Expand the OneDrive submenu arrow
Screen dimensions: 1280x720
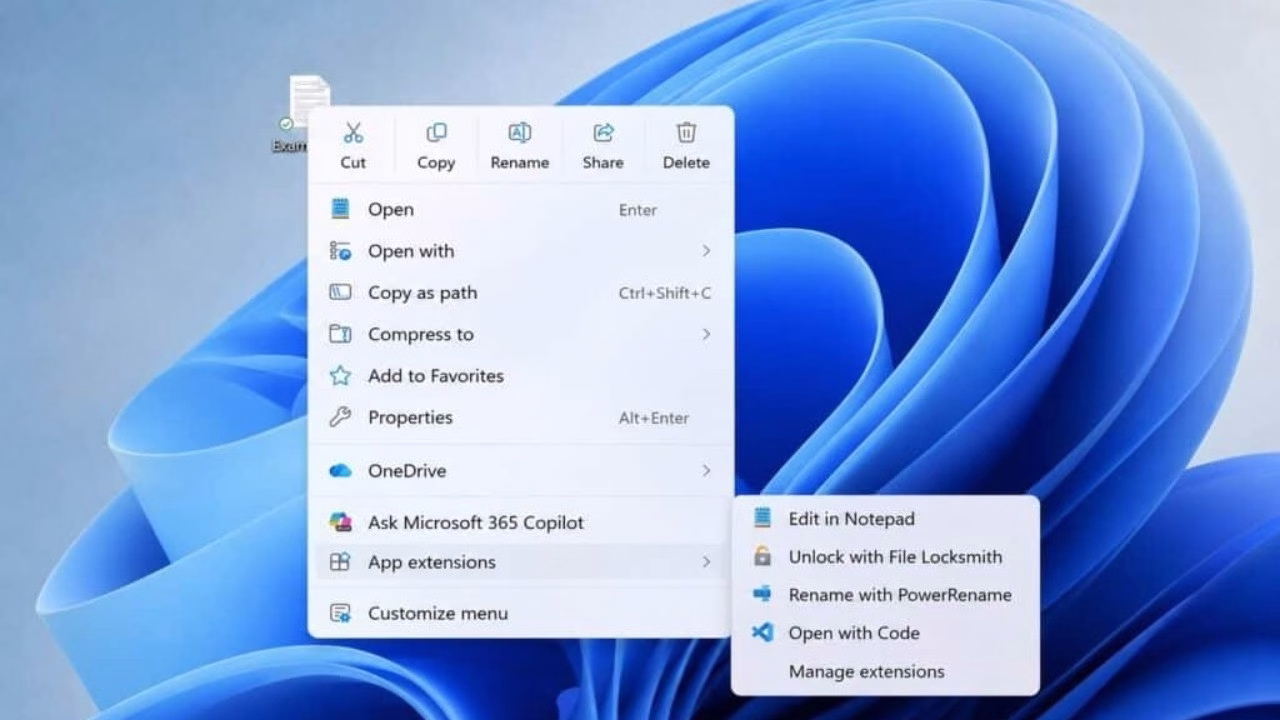pyautogui.click(x=706, y=470)
